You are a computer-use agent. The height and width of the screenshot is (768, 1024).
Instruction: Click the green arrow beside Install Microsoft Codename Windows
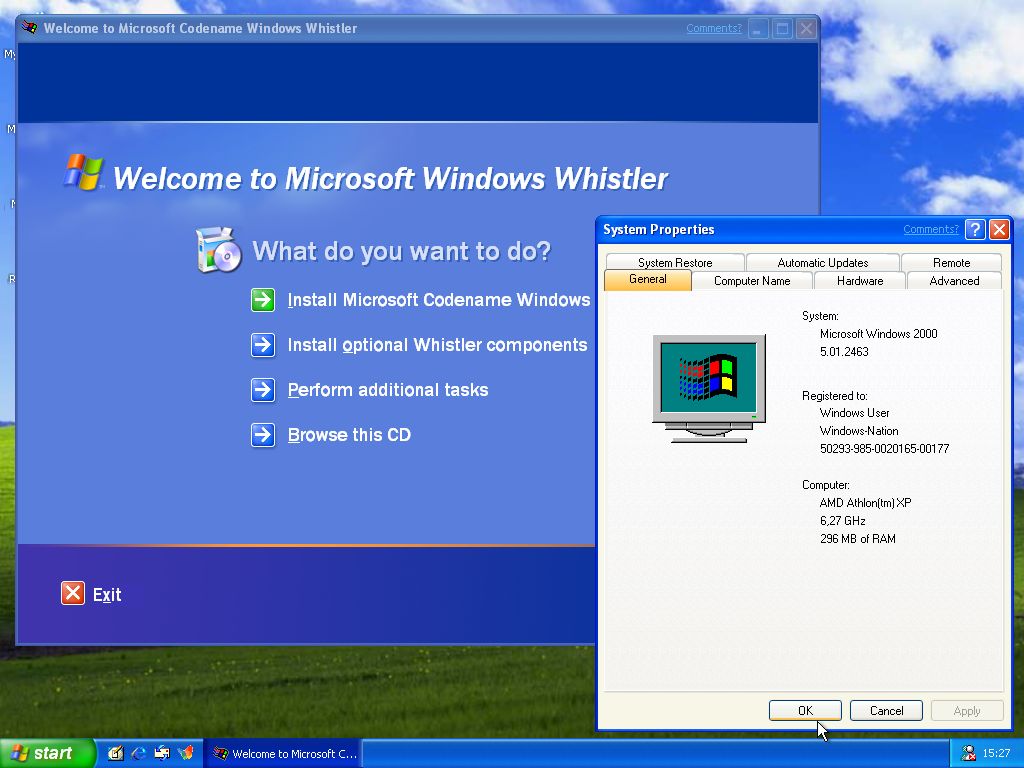tap(263, 300)
